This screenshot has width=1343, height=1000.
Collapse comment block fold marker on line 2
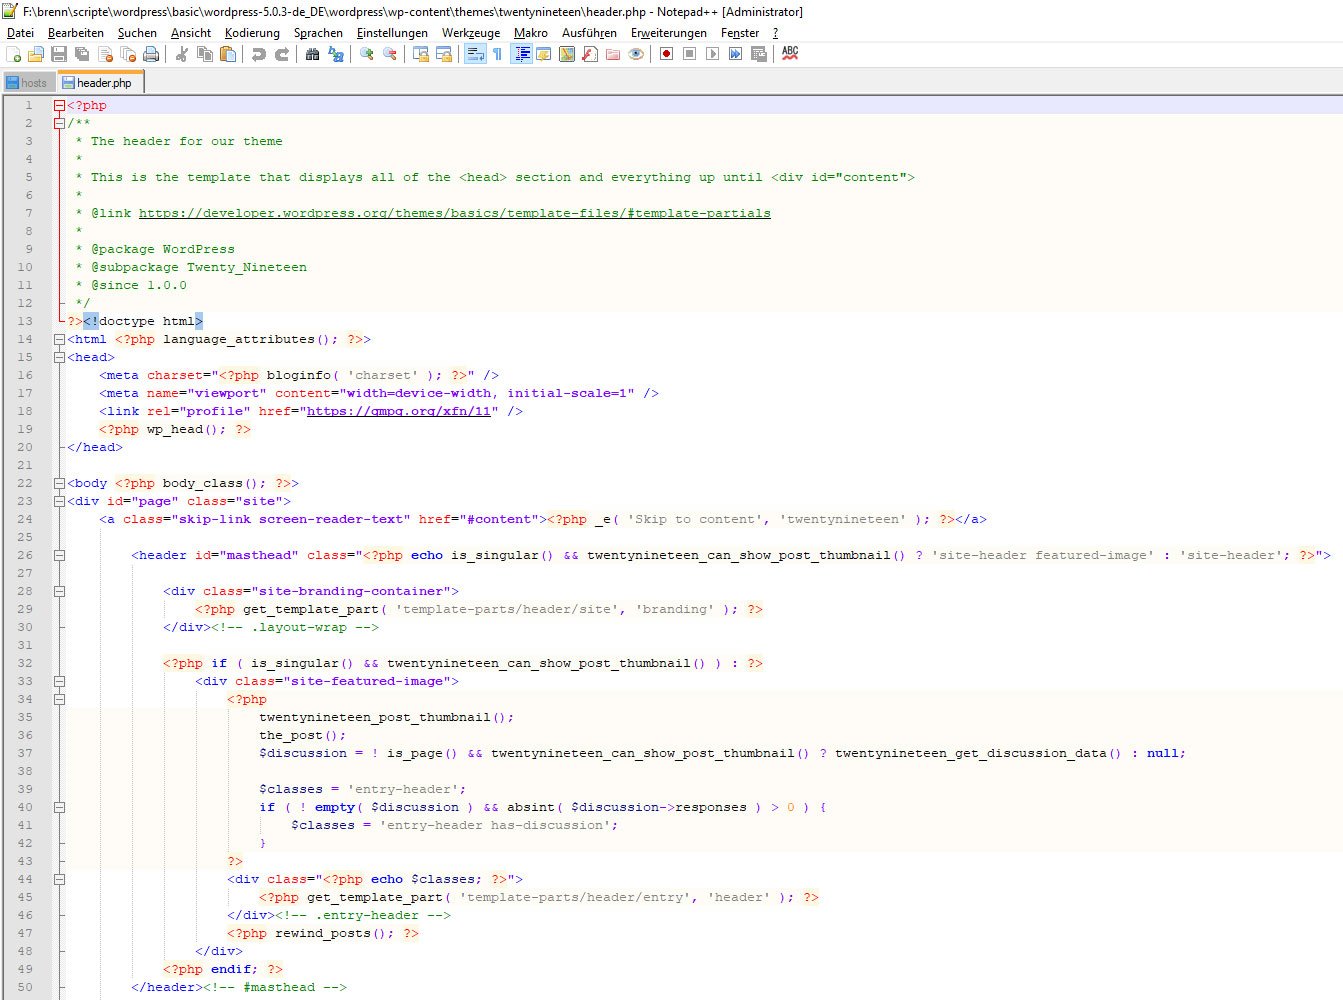pyautogui.click(x=59, y=123)
